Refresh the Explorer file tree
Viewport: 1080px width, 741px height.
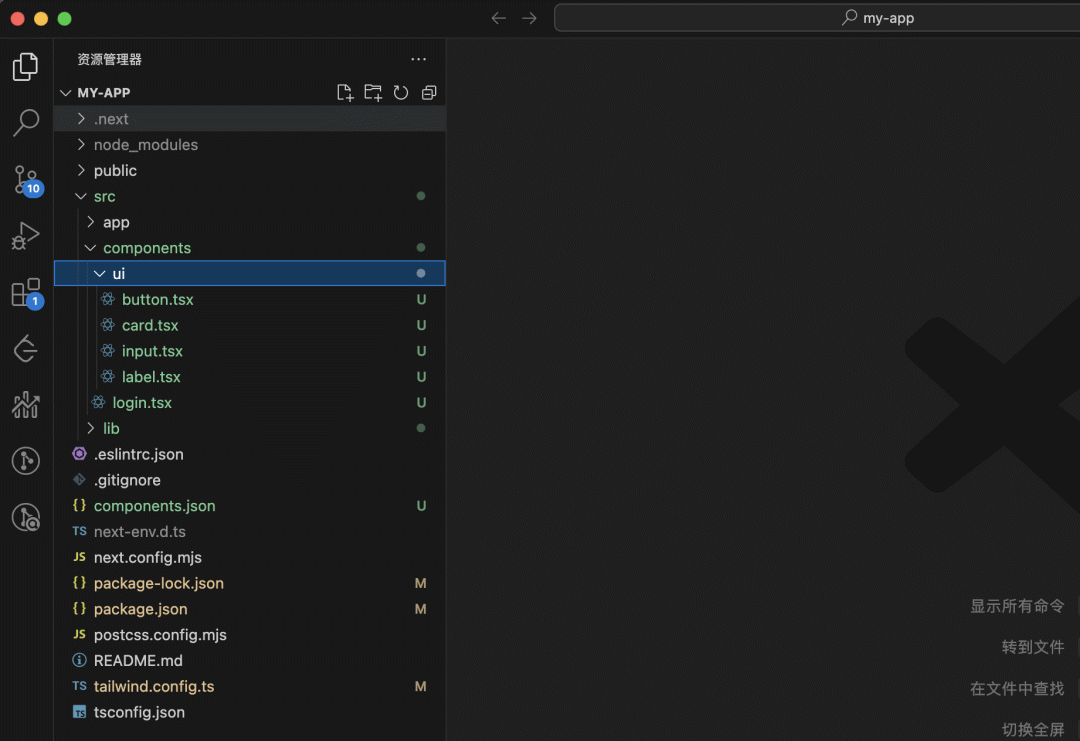pos(401,92)
